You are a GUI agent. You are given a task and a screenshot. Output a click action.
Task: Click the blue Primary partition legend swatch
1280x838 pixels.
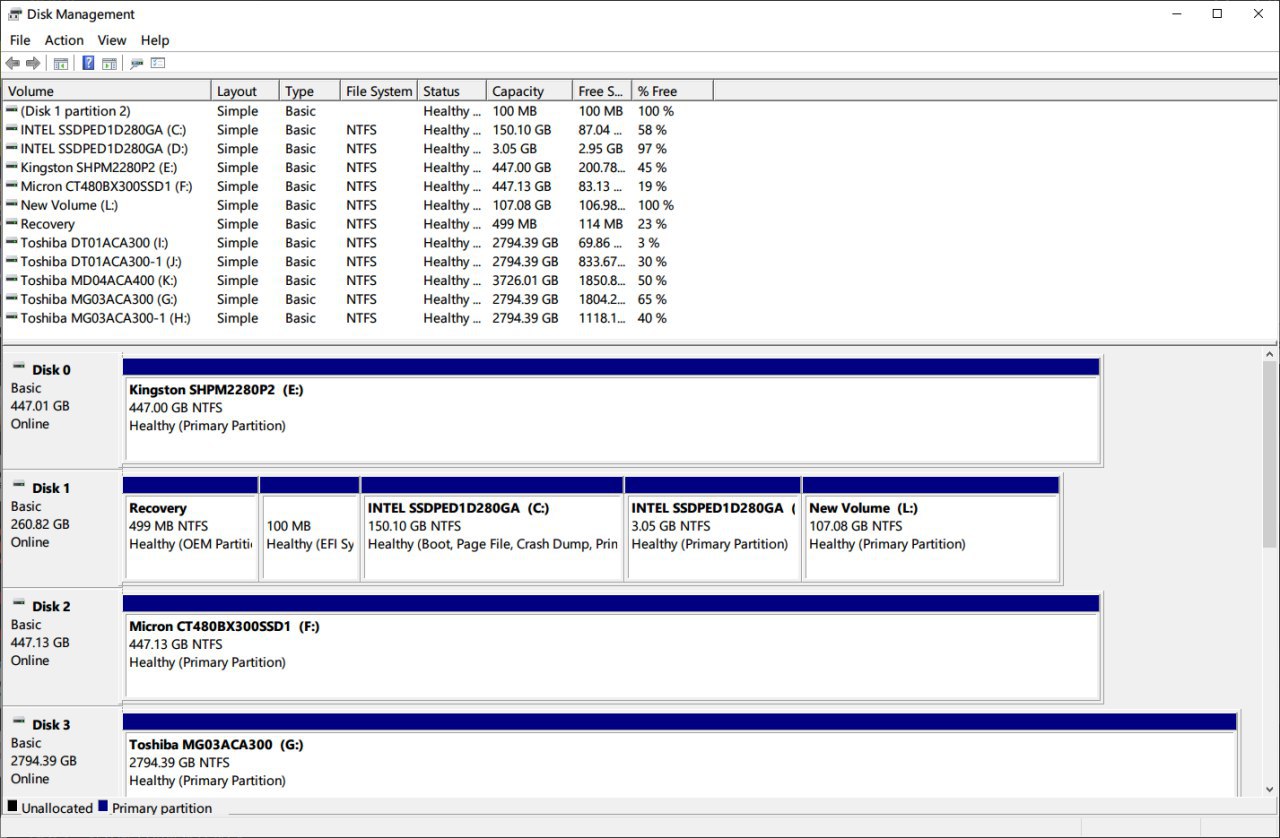tap(103, 806)
